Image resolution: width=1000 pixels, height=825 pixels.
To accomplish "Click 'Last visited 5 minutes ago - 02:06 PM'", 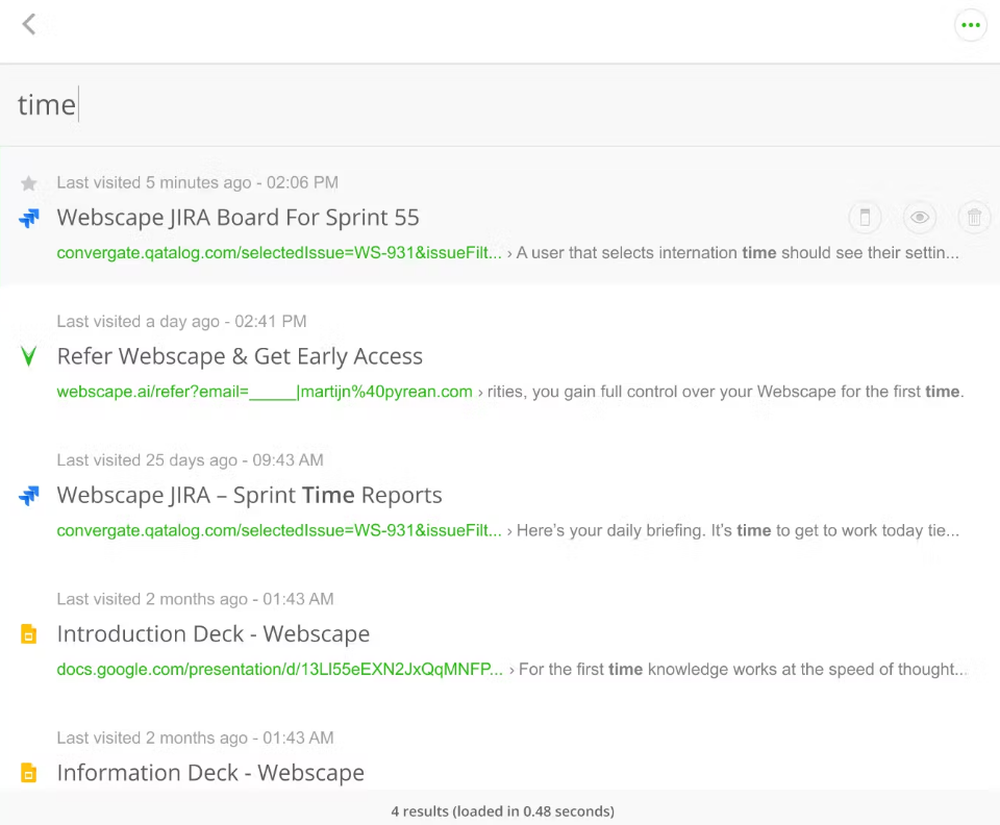I will [197, 183].
